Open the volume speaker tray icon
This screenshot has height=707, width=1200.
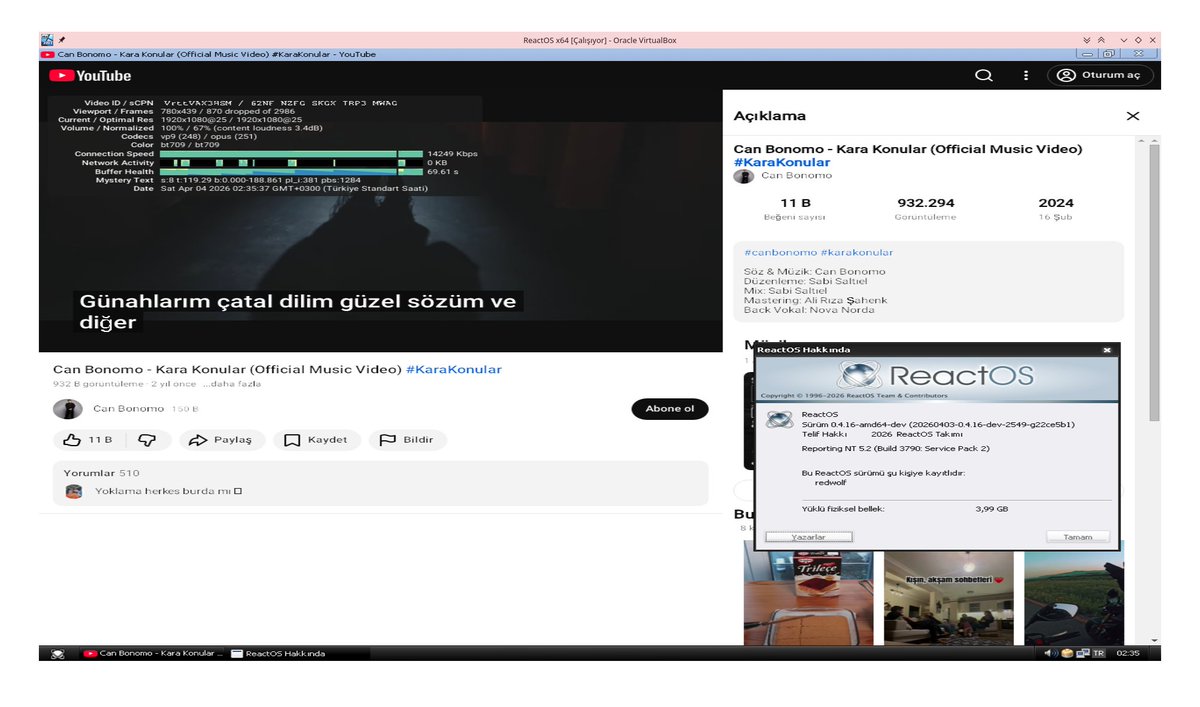(1050, 653)
